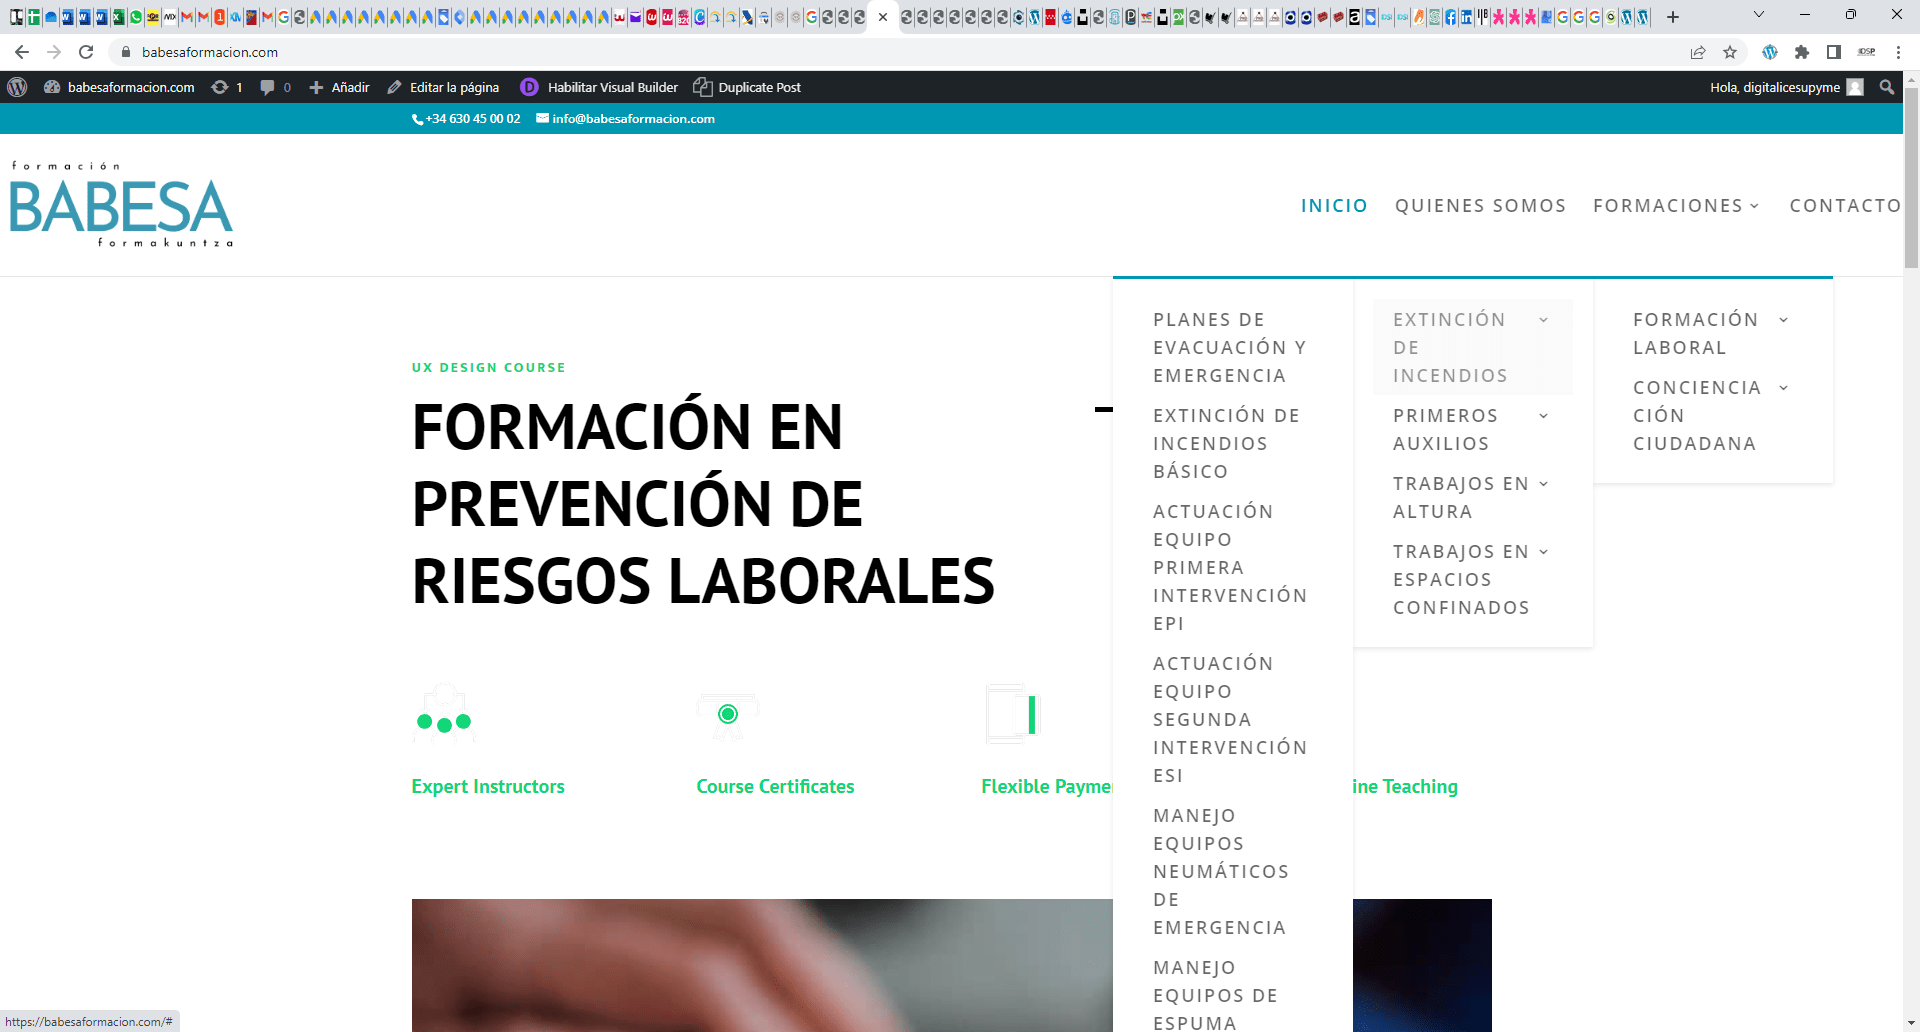This screenshot has width=1920, height=1032.
Task: Expand TRABAJOS EN ALTURA submenu
Action: point(1472,497)
